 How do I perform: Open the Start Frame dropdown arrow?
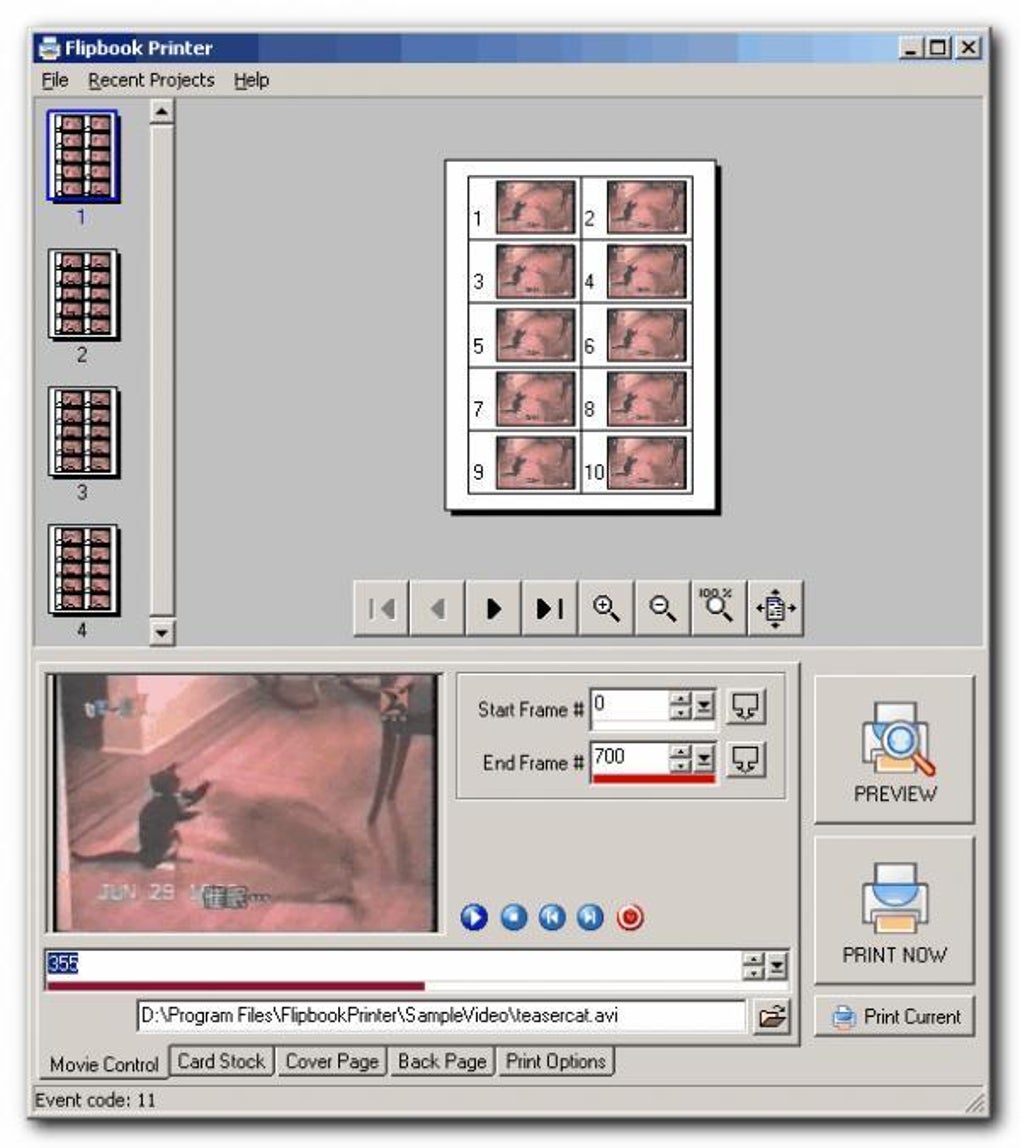pyautogui.click(x=704, y=706)
